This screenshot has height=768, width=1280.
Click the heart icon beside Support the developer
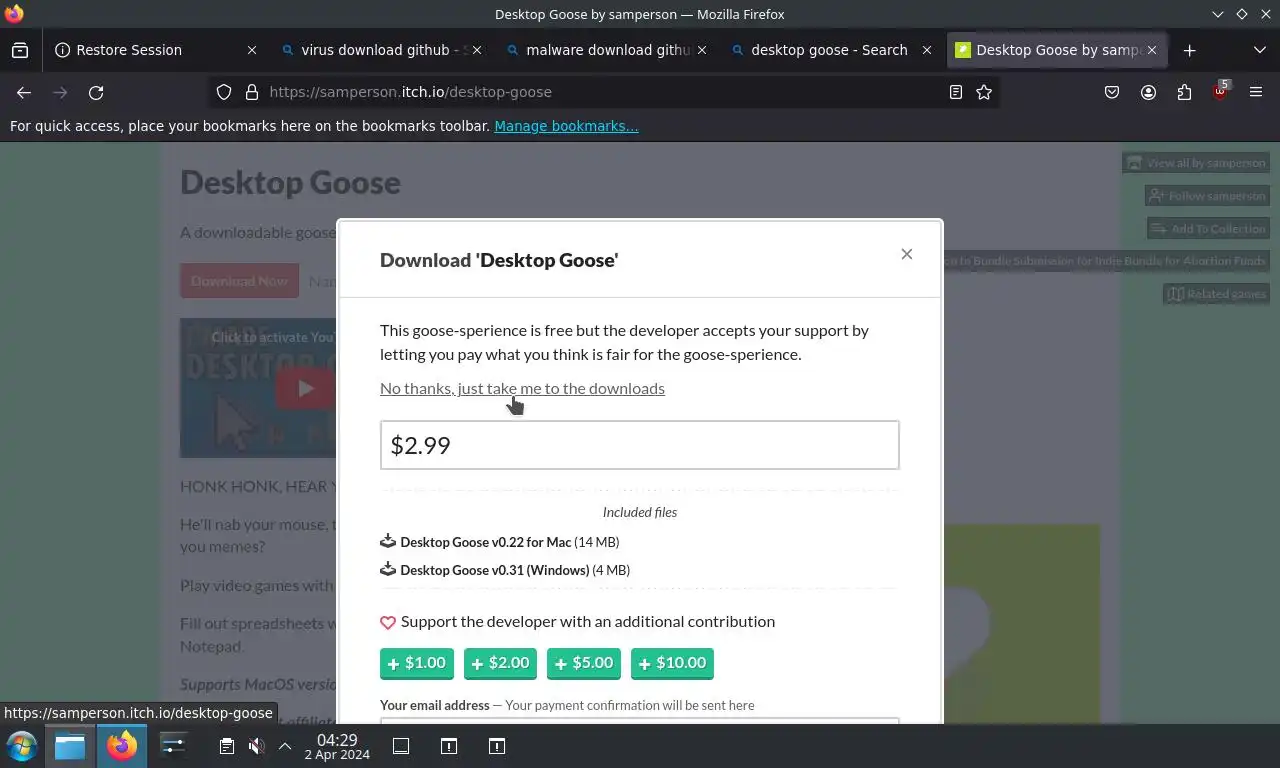click(x=388, y=622)
